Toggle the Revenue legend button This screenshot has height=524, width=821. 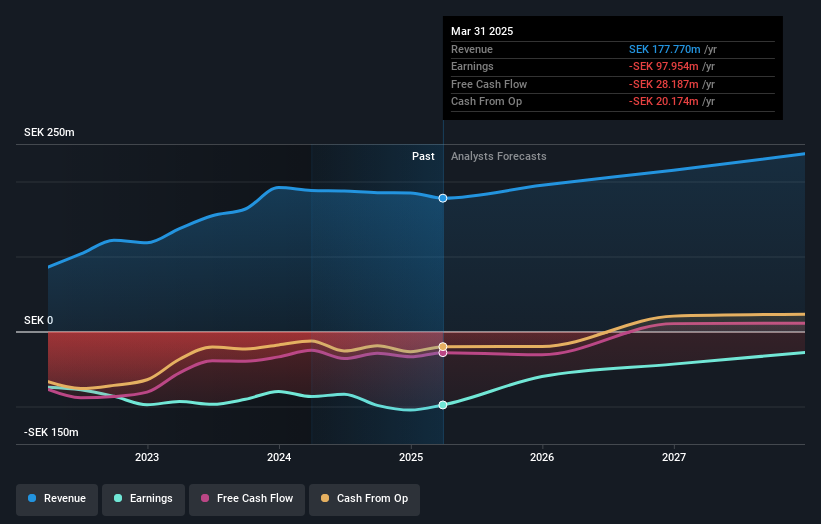point(57,499)
